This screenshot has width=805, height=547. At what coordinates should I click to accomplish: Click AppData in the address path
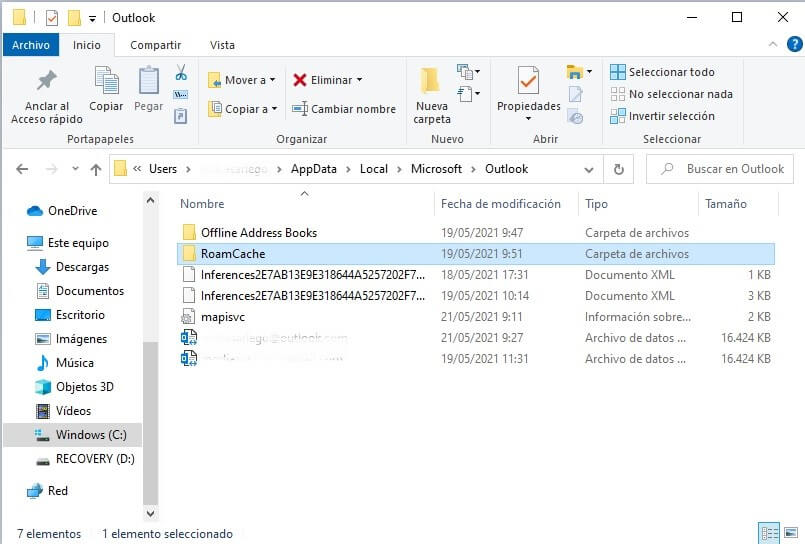(x=314, y=169)
